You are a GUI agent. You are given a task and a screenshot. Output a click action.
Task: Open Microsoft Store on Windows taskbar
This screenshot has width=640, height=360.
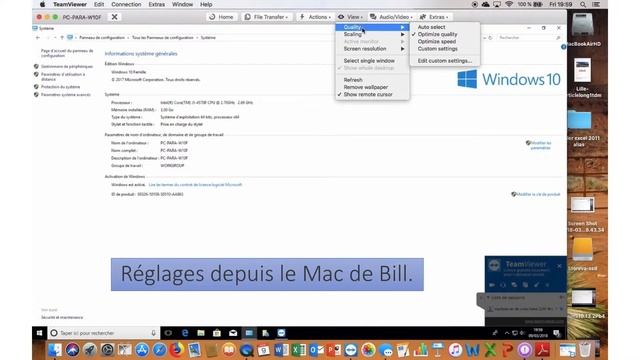click(217, 333)
